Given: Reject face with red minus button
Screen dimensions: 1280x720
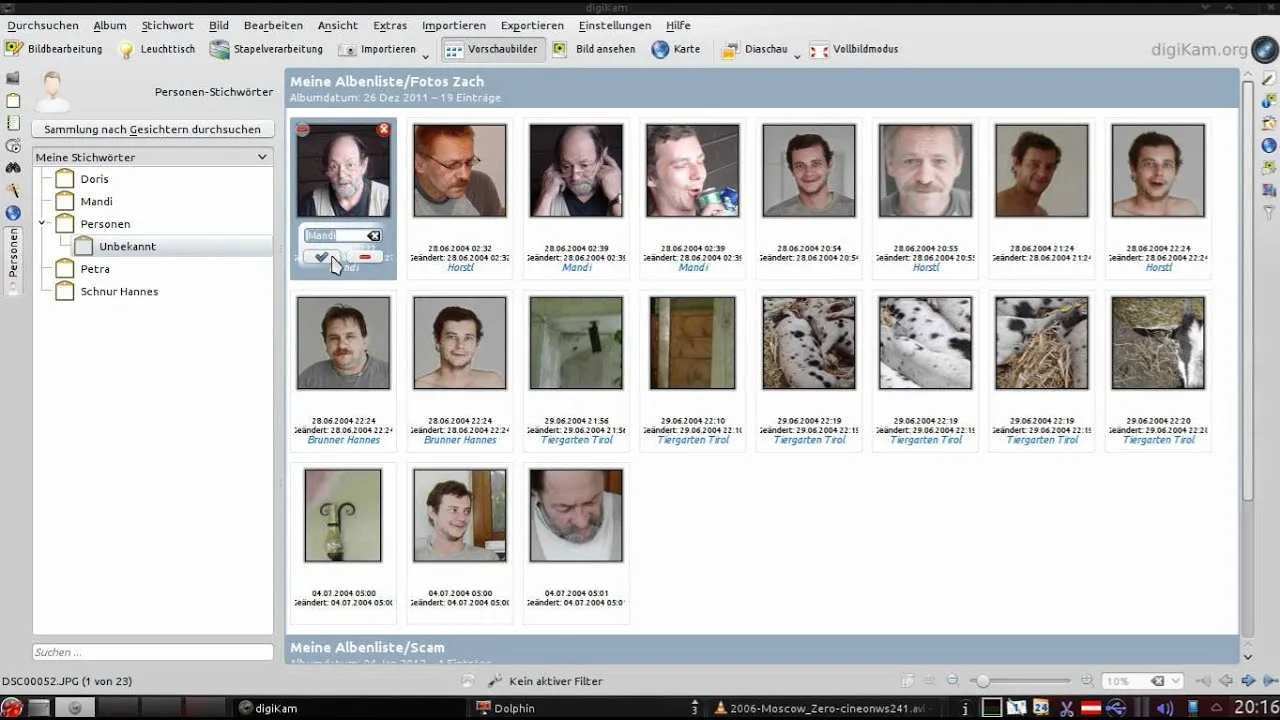Looking at the screenshot, I should click(364, 257).
